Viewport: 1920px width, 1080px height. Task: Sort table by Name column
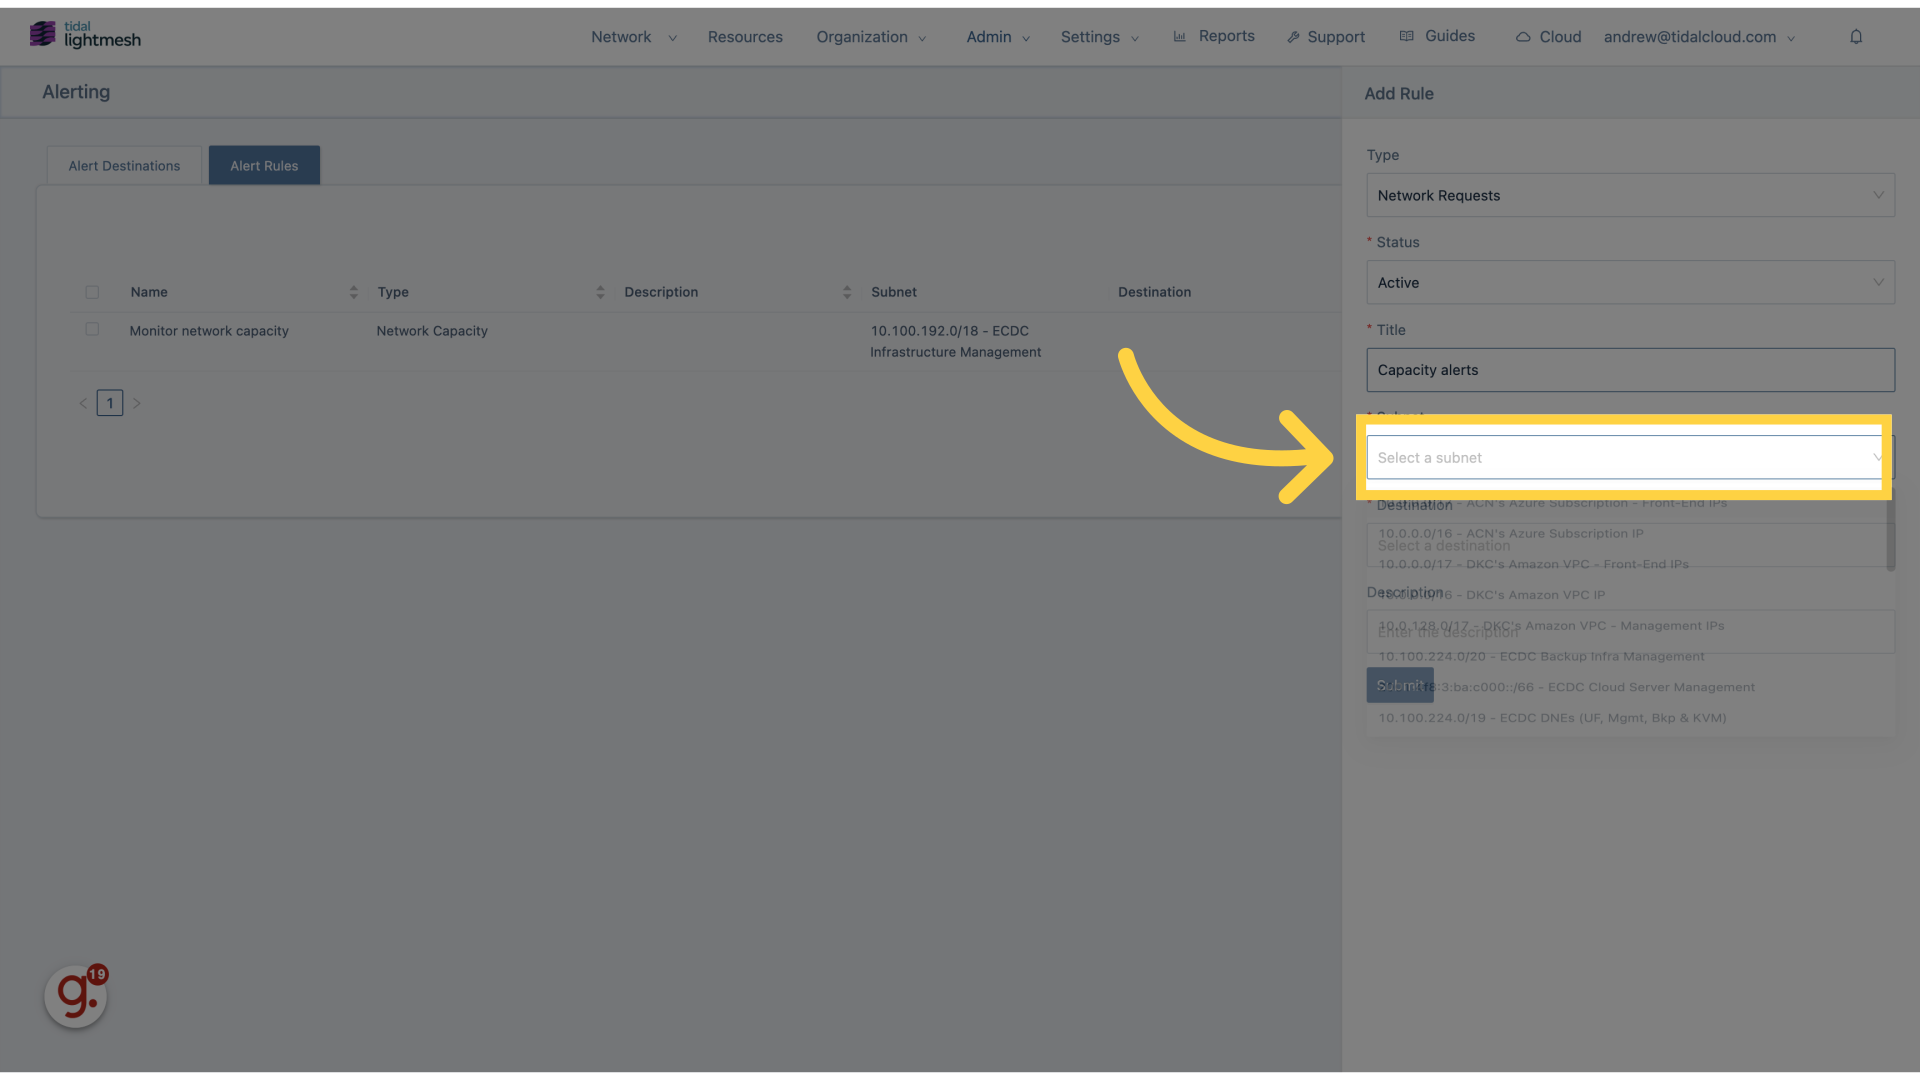[353, 292]
